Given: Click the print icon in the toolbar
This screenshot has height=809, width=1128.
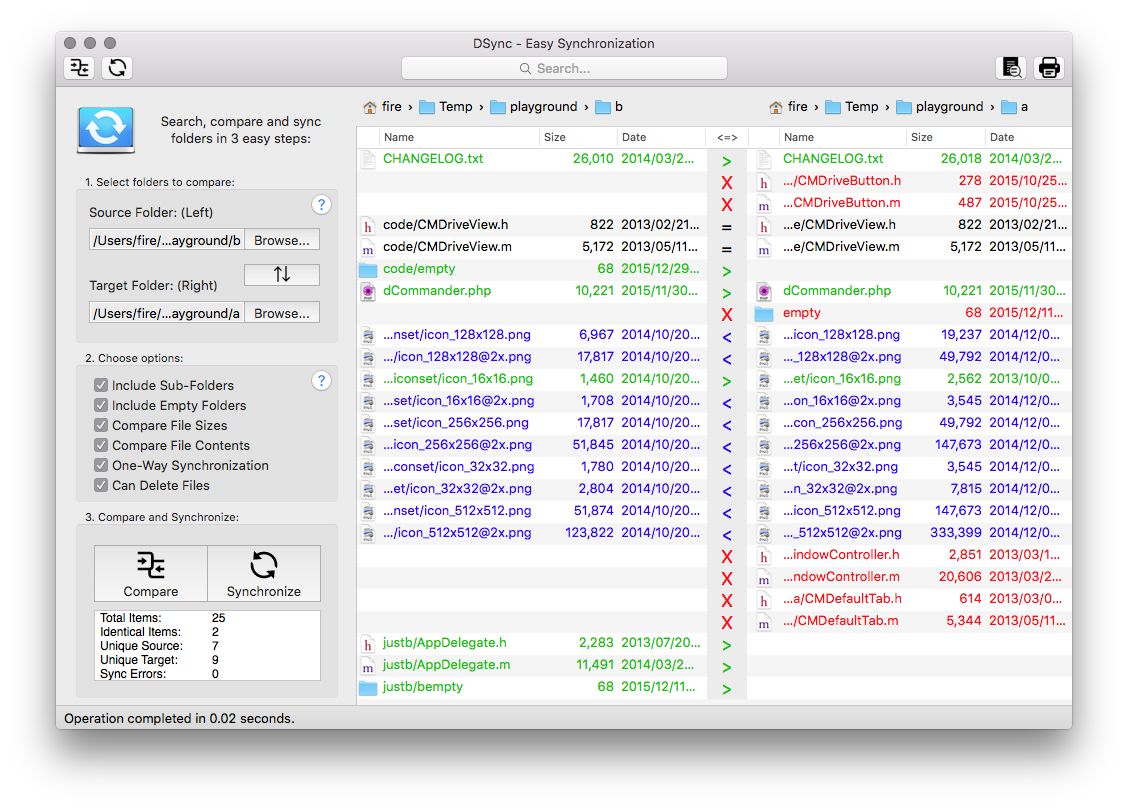Looking at the screenshot, I should [1049, 67].
